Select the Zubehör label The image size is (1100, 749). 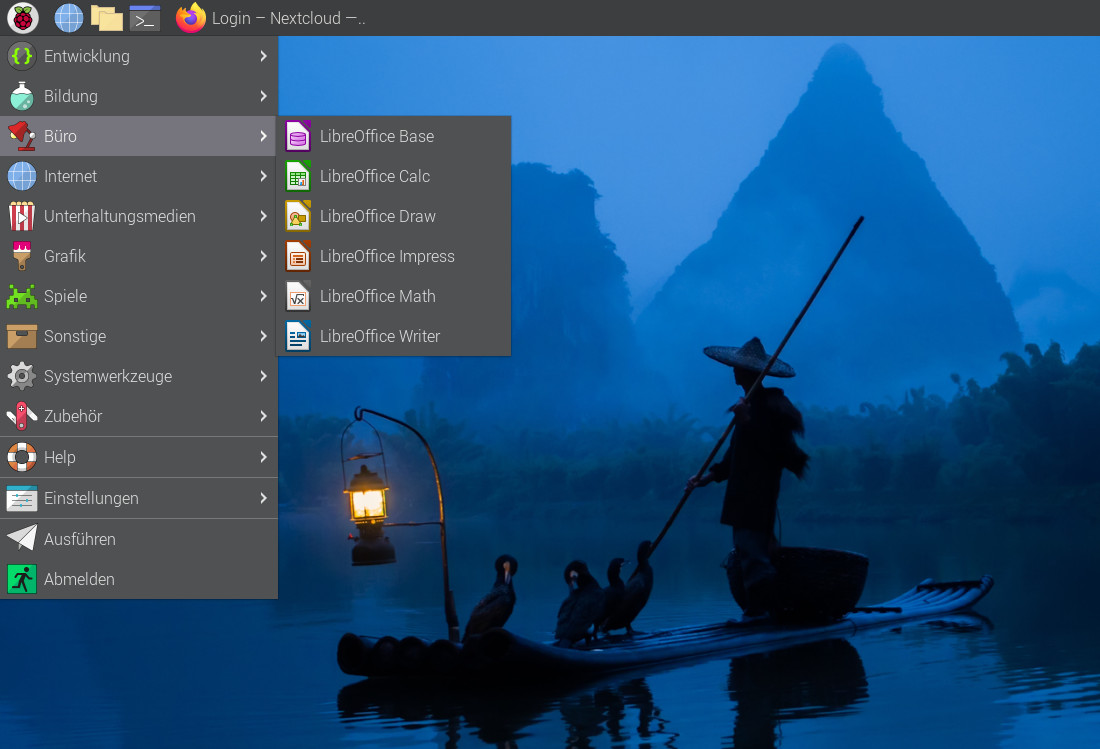point(73,416)
